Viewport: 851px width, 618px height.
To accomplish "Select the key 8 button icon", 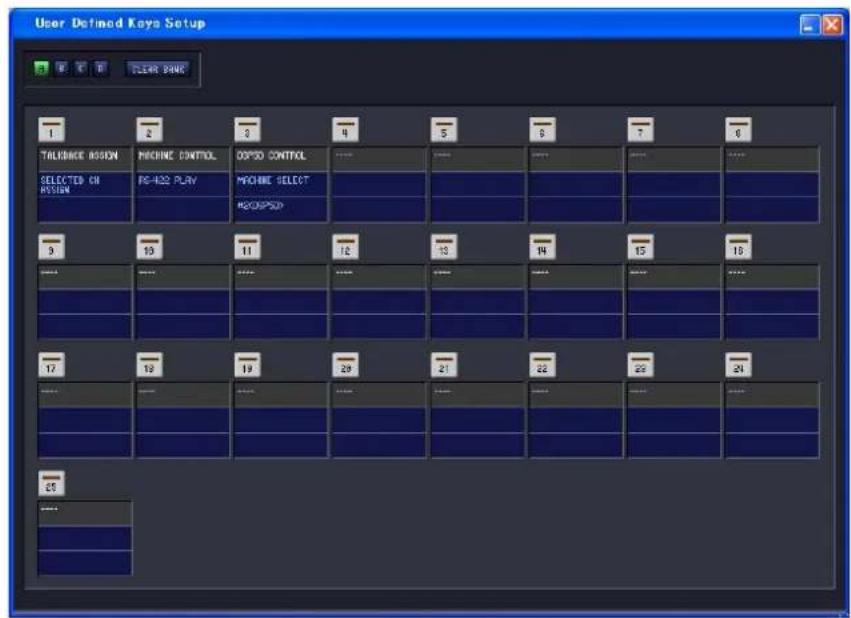I will point(739,130).
